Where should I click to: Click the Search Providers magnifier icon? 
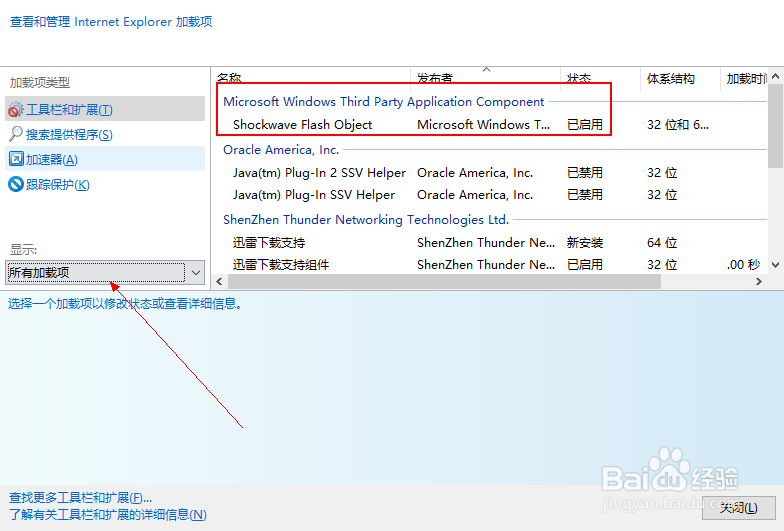pyautogui.click(x=16, y=134)
